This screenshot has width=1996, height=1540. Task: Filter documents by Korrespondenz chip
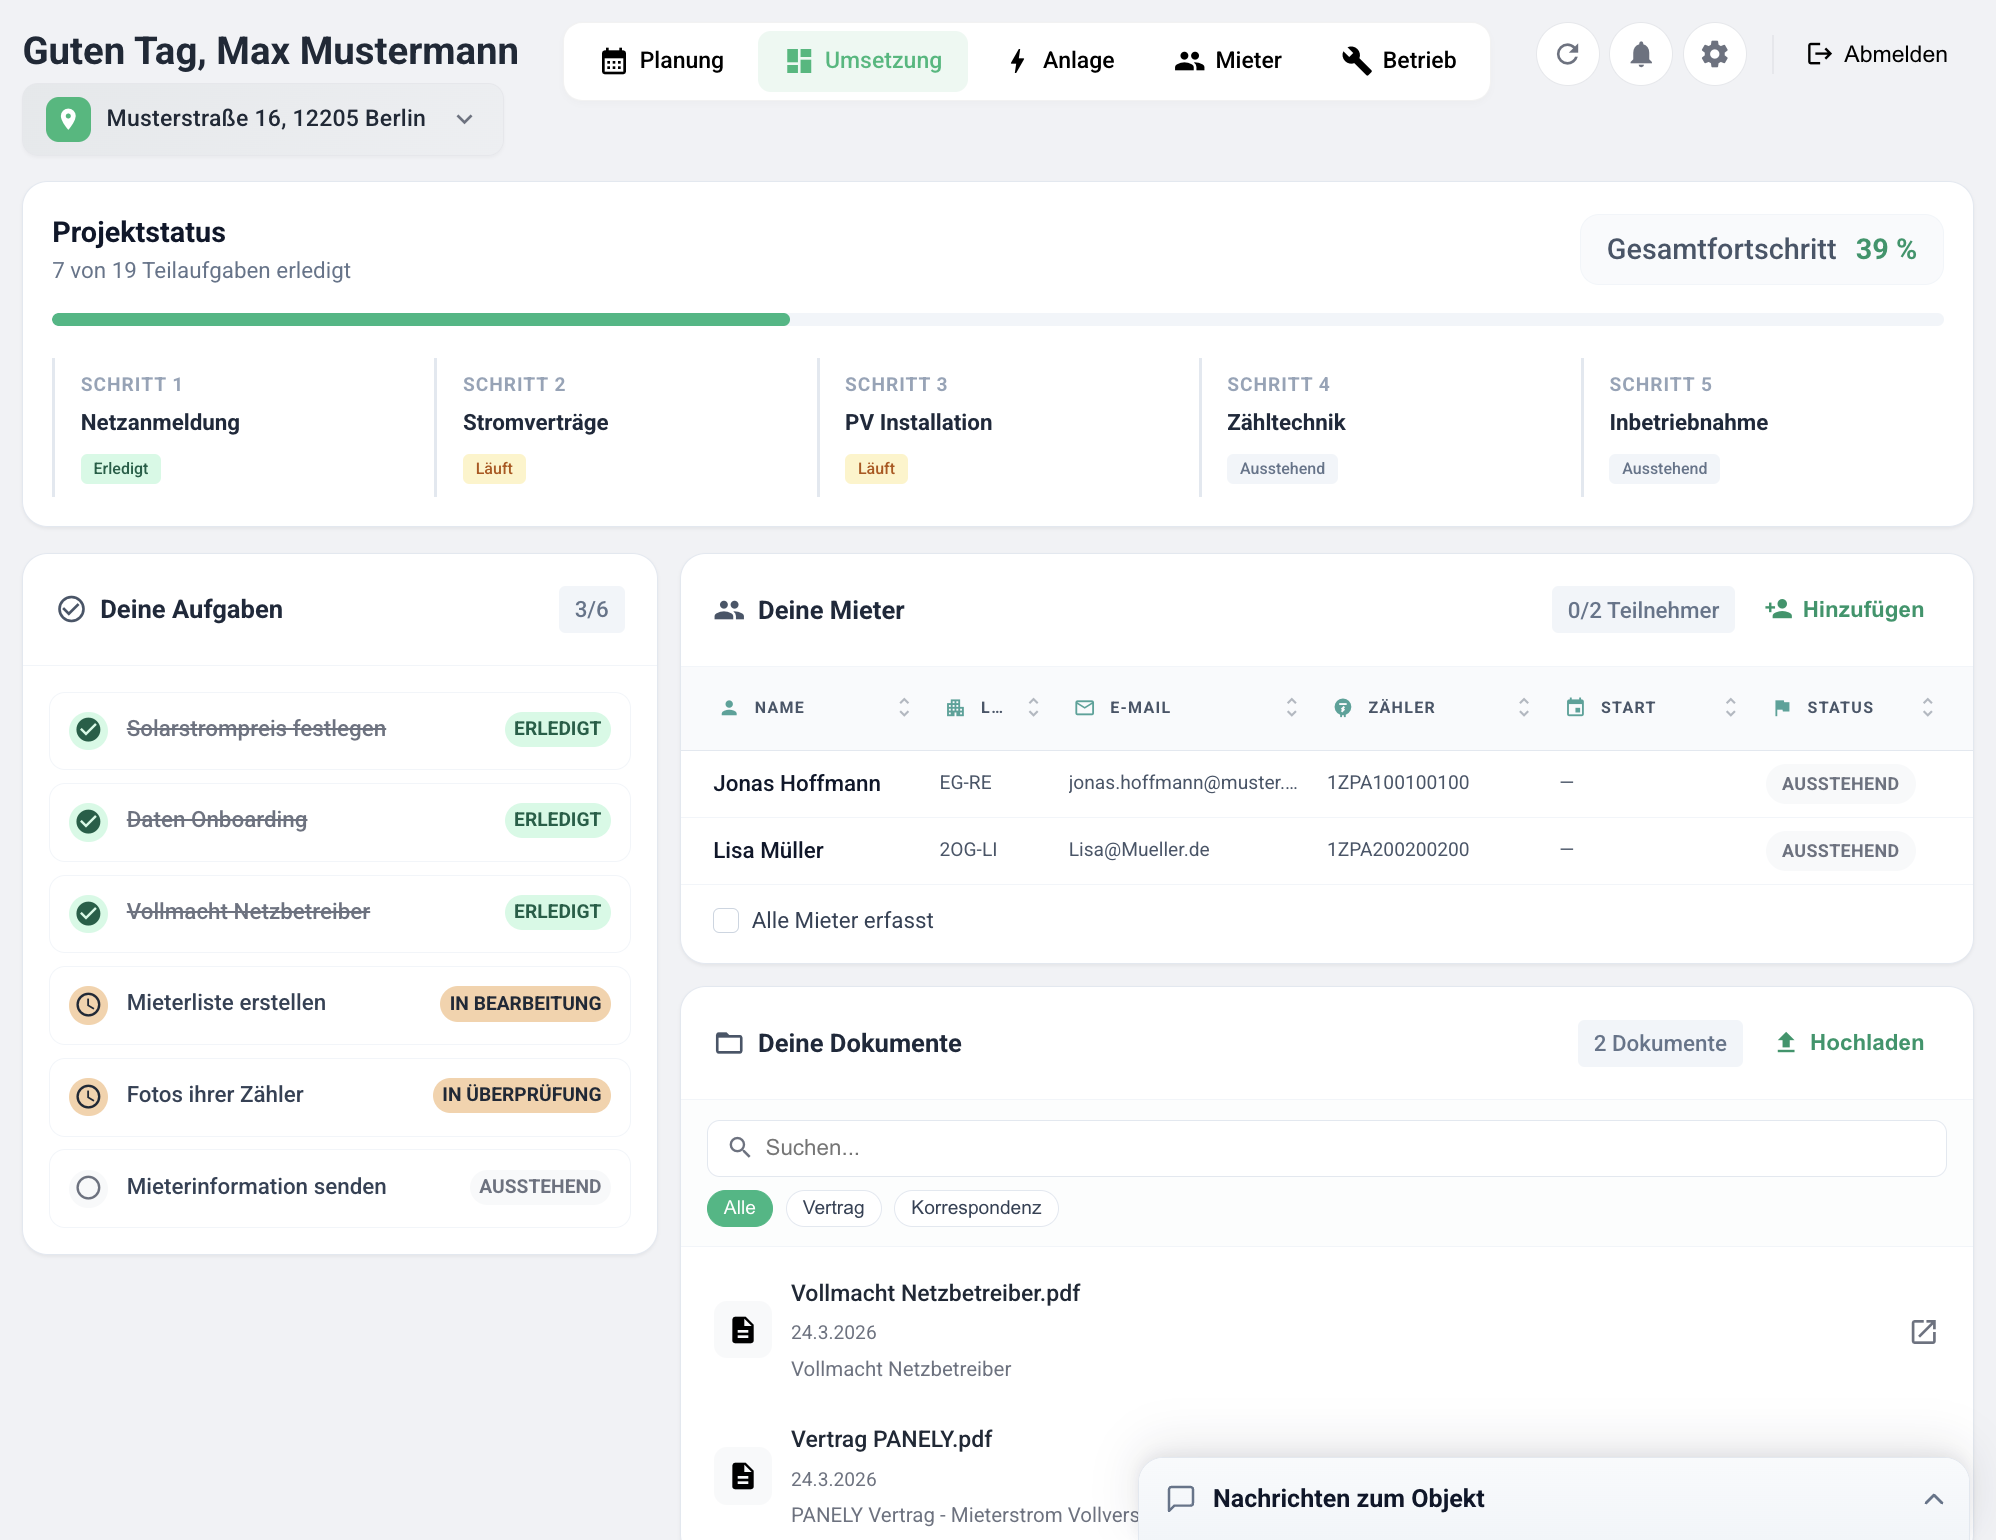pos(976,1208)
